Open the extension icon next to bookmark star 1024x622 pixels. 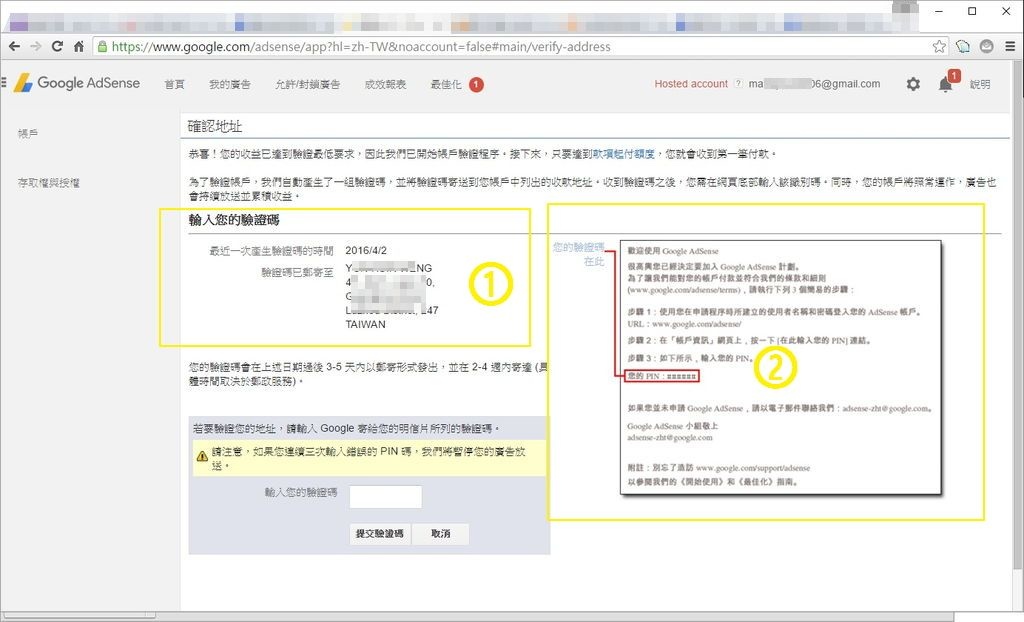tap(963, 46)
